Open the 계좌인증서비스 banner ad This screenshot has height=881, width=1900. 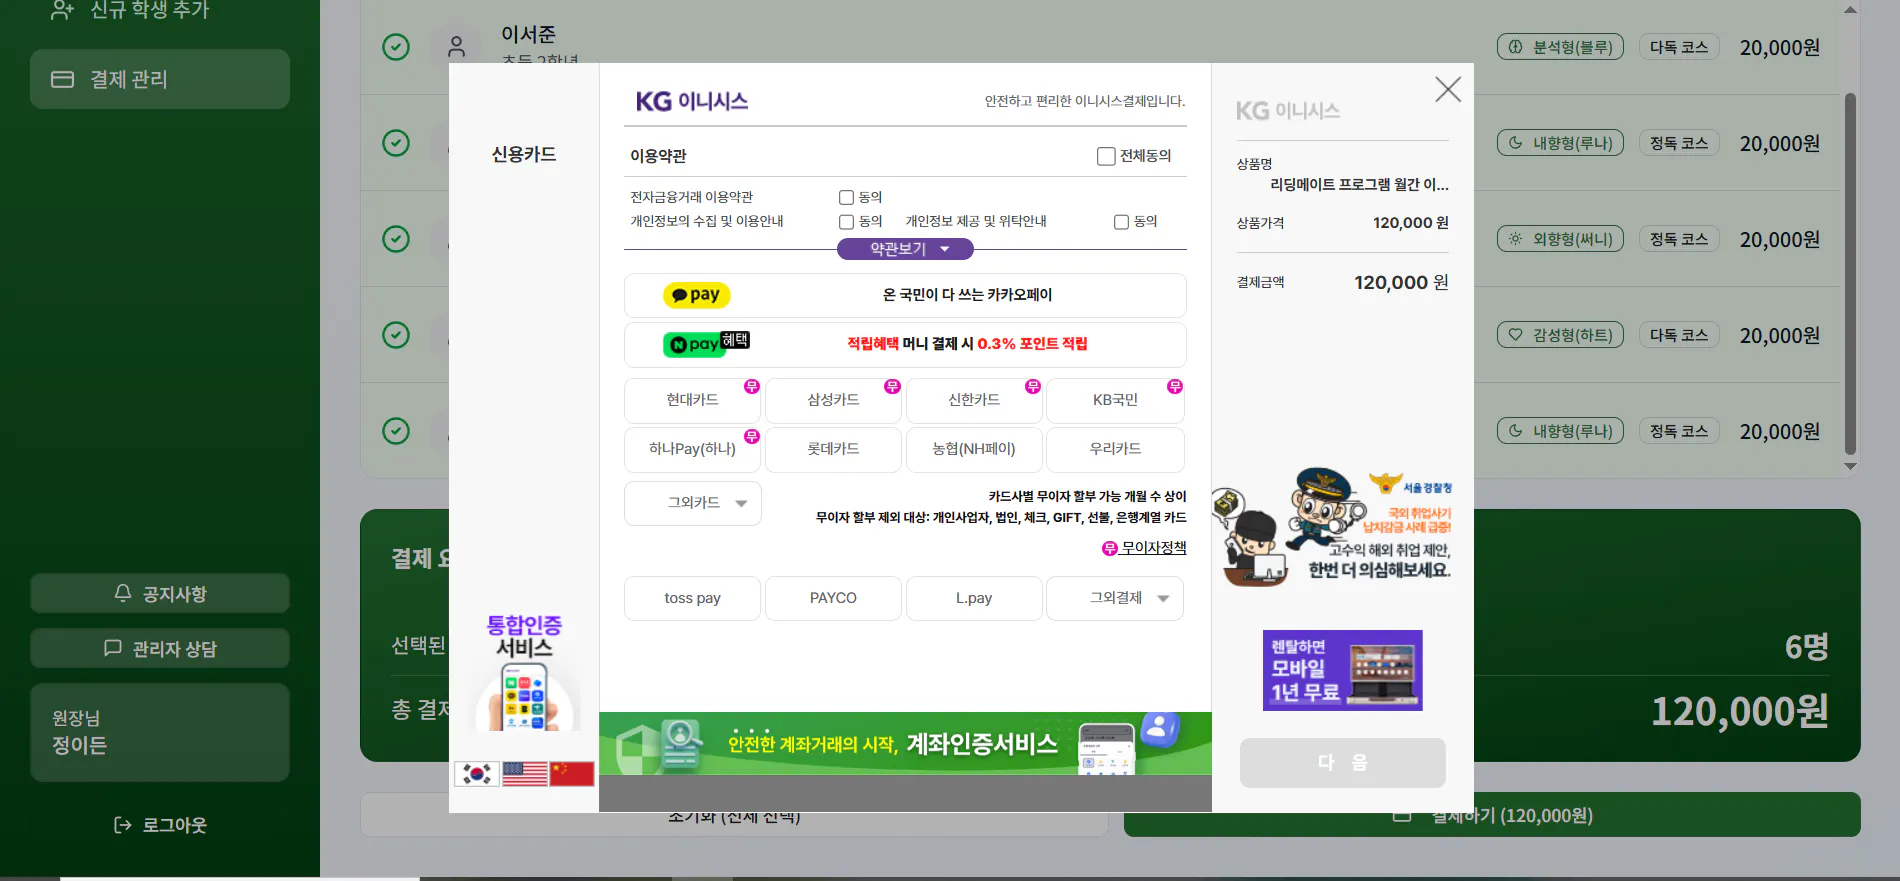point(905,743)
